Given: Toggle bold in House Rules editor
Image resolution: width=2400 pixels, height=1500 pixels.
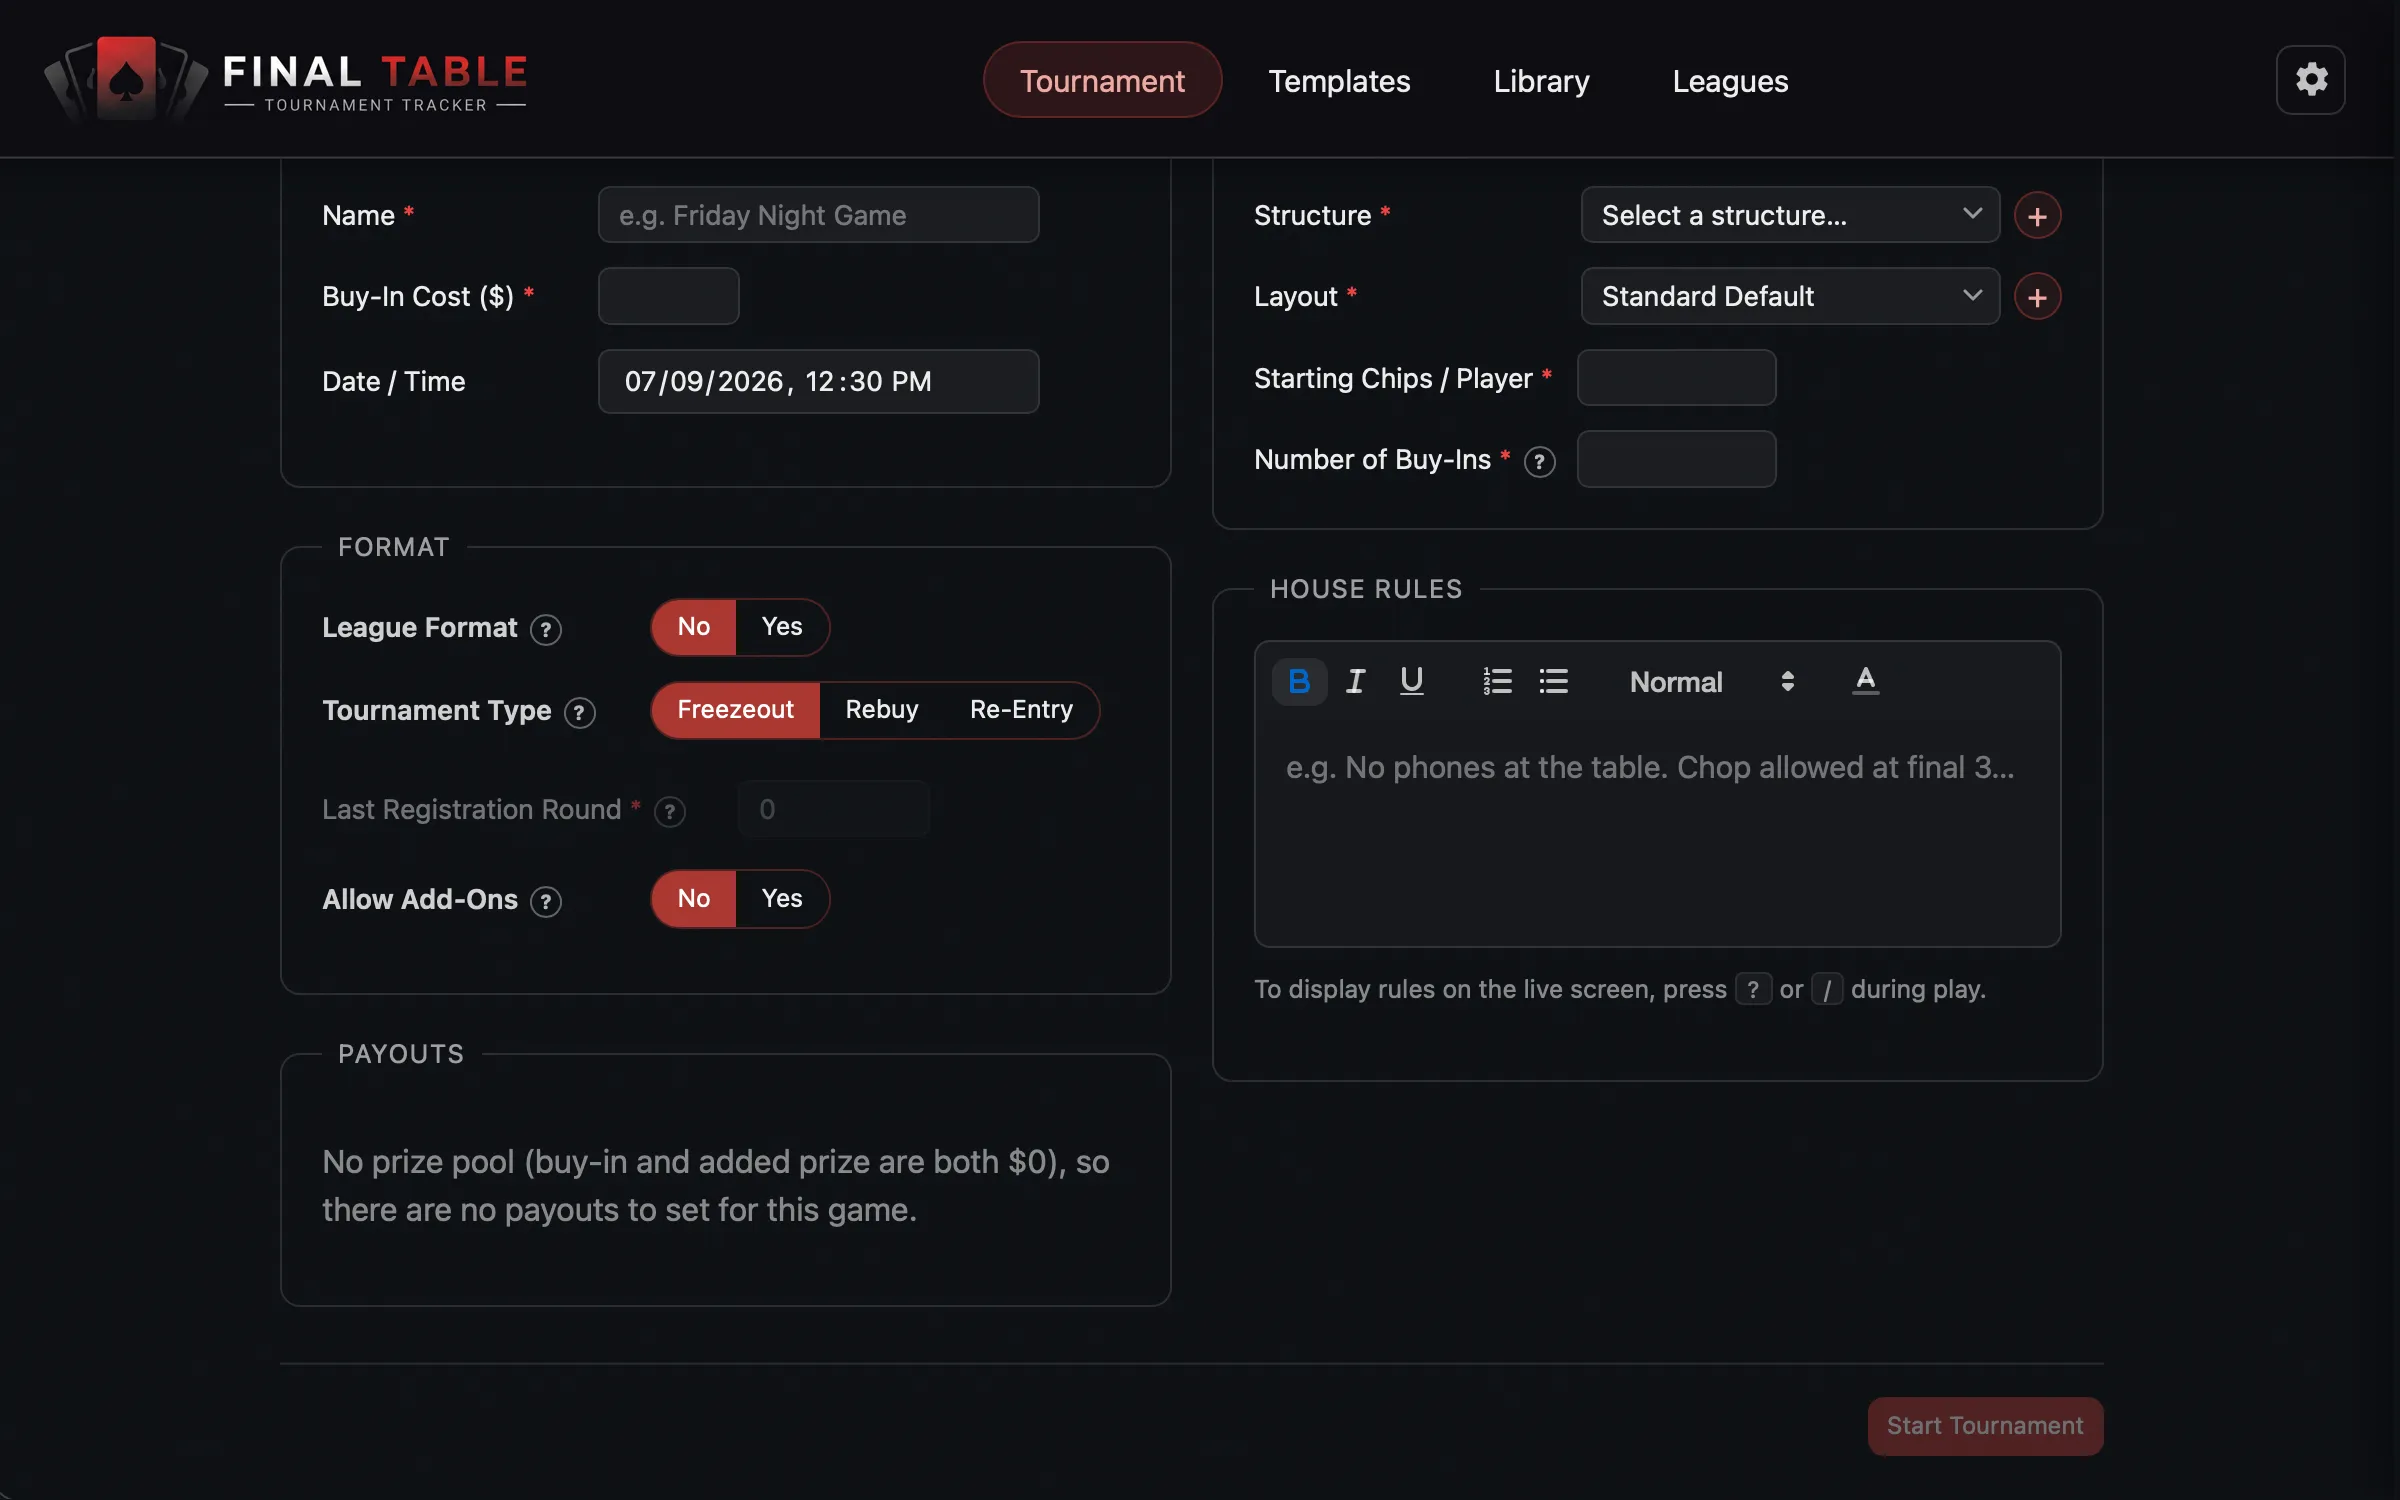Looking at the screenshot, I should tap(1299, 682).
